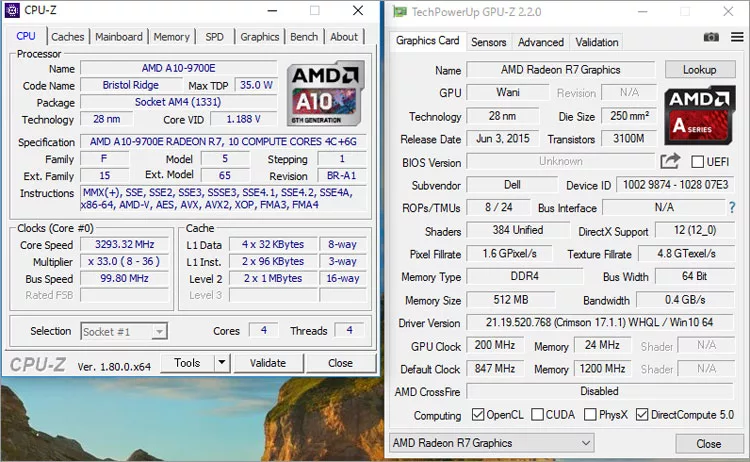Open the Sensors tab in GPU-Z
This screenshot has width=750, height=462.
(x=489, y=42)
